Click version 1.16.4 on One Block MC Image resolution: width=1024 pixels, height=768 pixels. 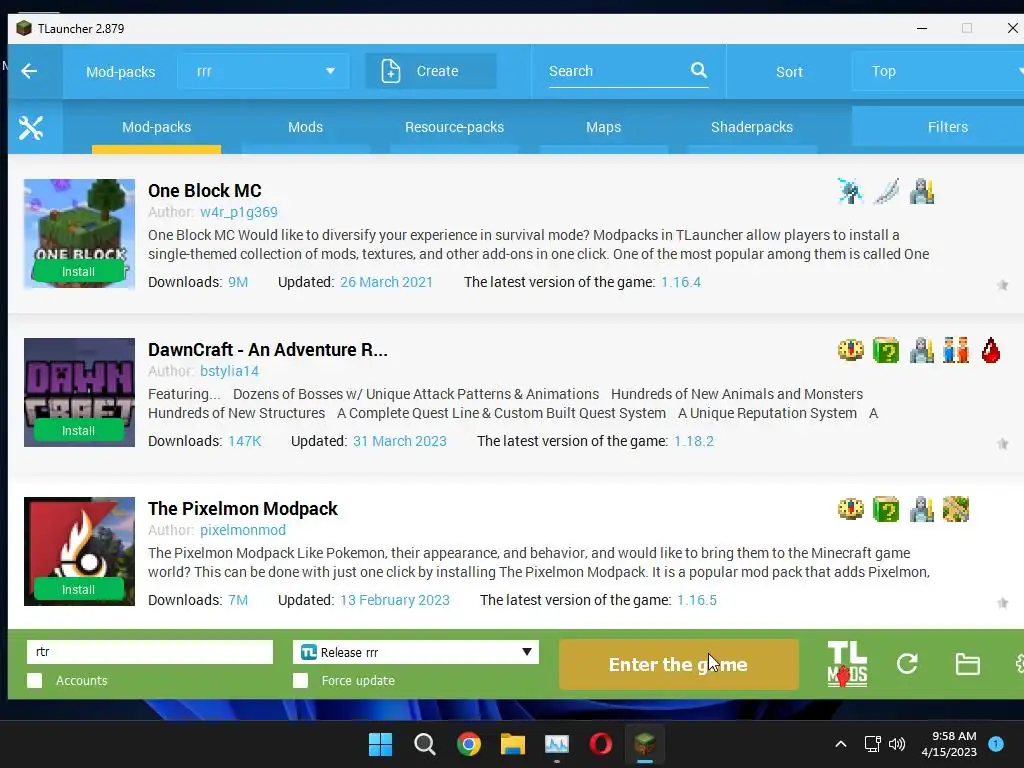(680, 282)
